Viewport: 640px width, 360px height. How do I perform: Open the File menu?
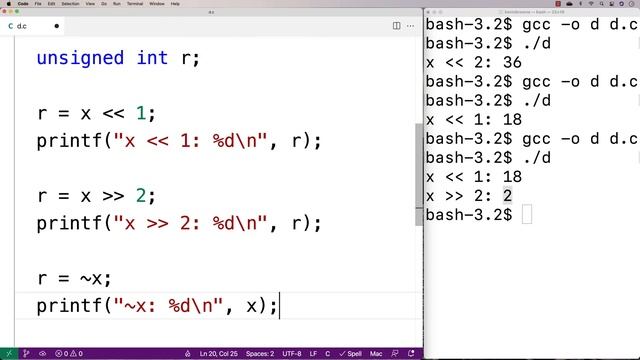(38, 4)
